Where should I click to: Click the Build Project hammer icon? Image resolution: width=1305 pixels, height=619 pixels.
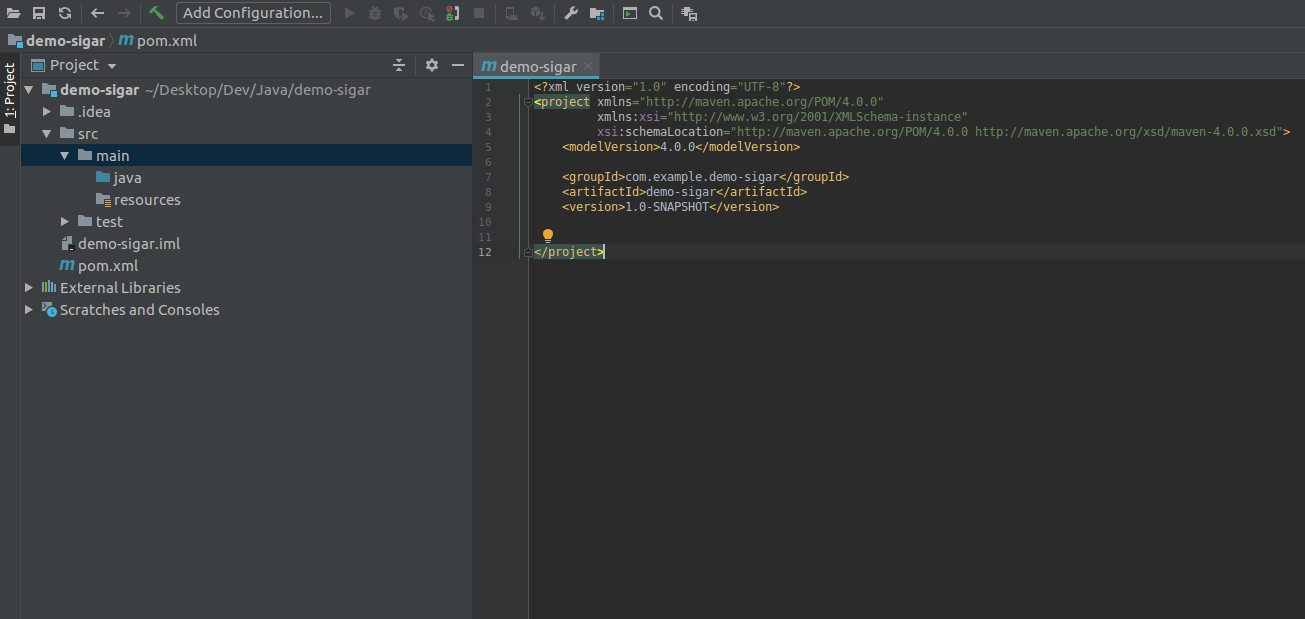[x=156, y=13]
